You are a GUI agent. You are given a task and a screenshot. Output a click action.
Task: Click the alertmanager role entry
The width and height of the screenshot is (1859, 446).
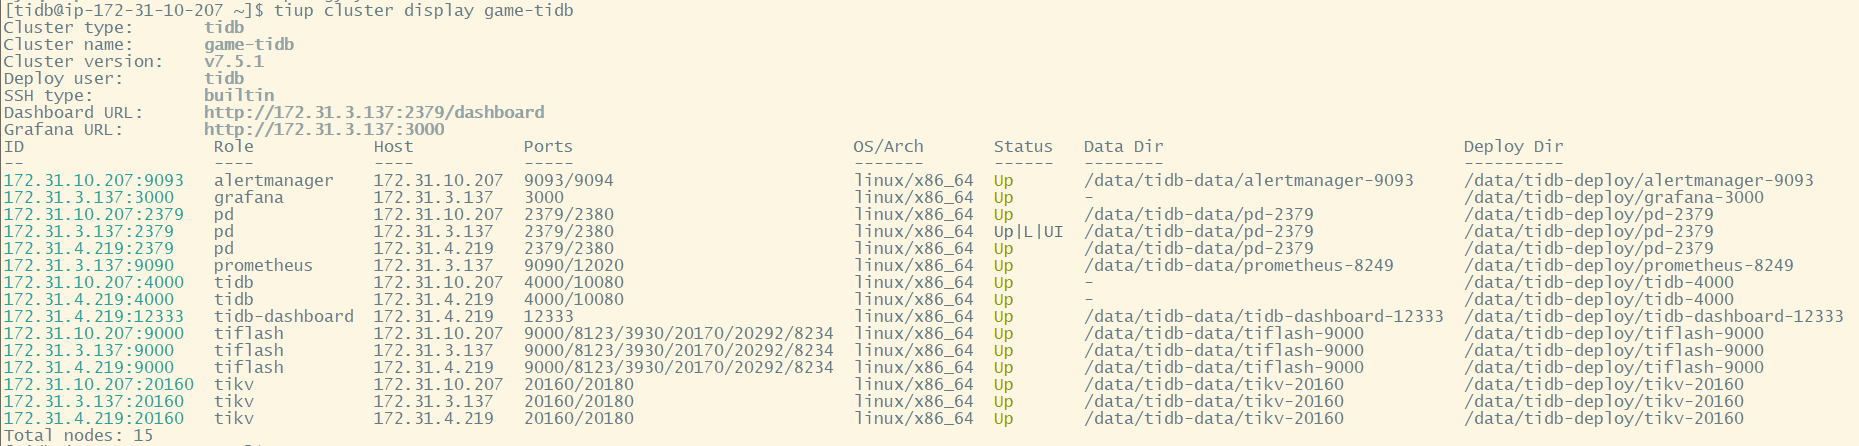pos(274,180)
